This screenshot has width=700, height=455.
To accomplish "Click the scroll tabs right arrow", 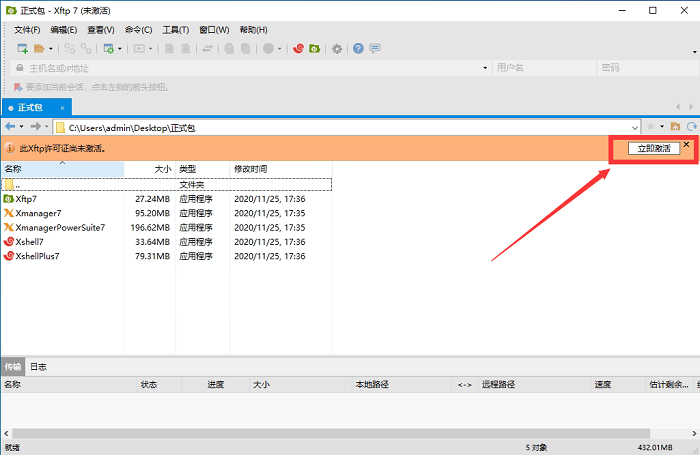I will tap(691, 107).
